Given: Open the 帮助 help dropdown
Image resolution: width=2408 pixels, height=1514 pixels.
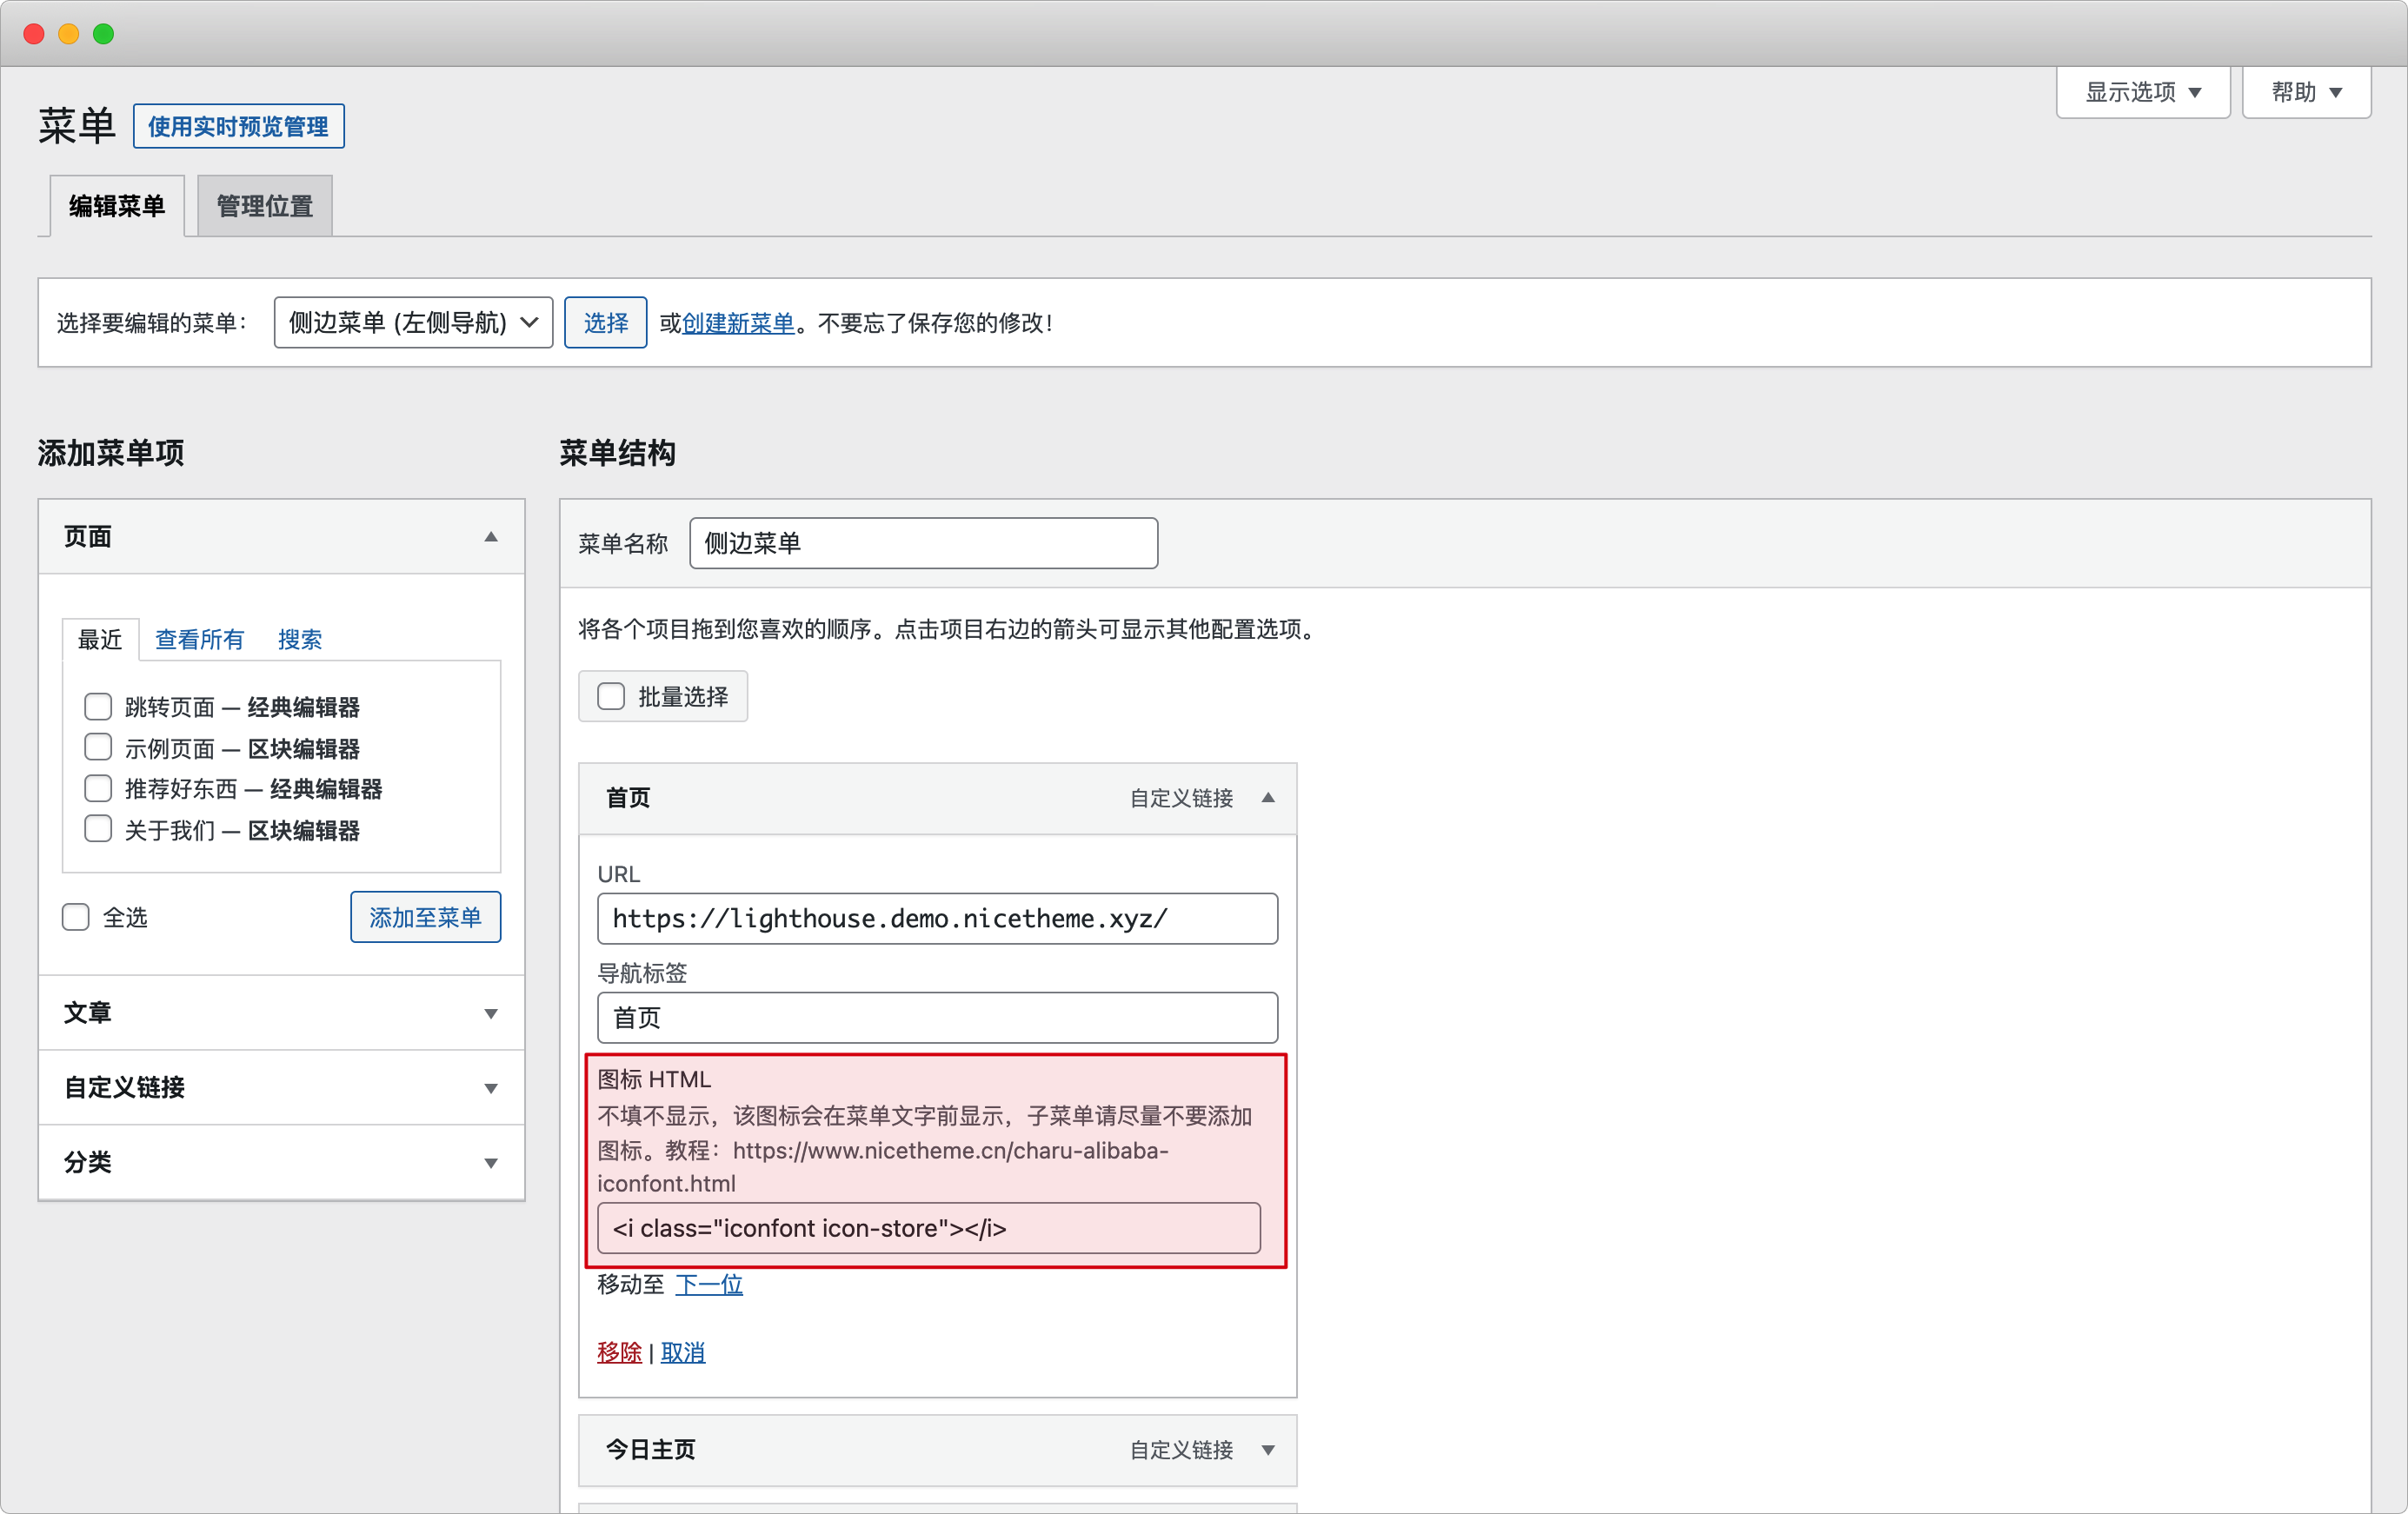Looking at the screenshot, I should tap(2306, 92).
